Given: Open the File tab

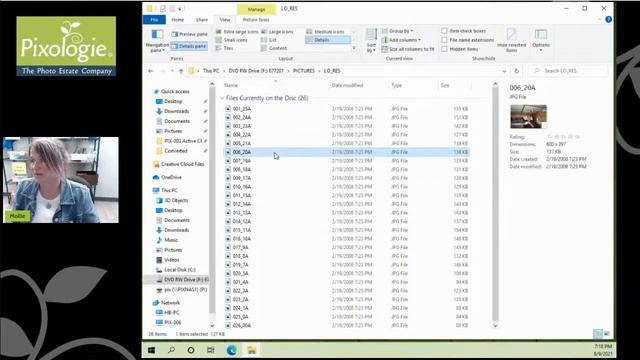Looking at the screenshot, I should tap(154, 20).
